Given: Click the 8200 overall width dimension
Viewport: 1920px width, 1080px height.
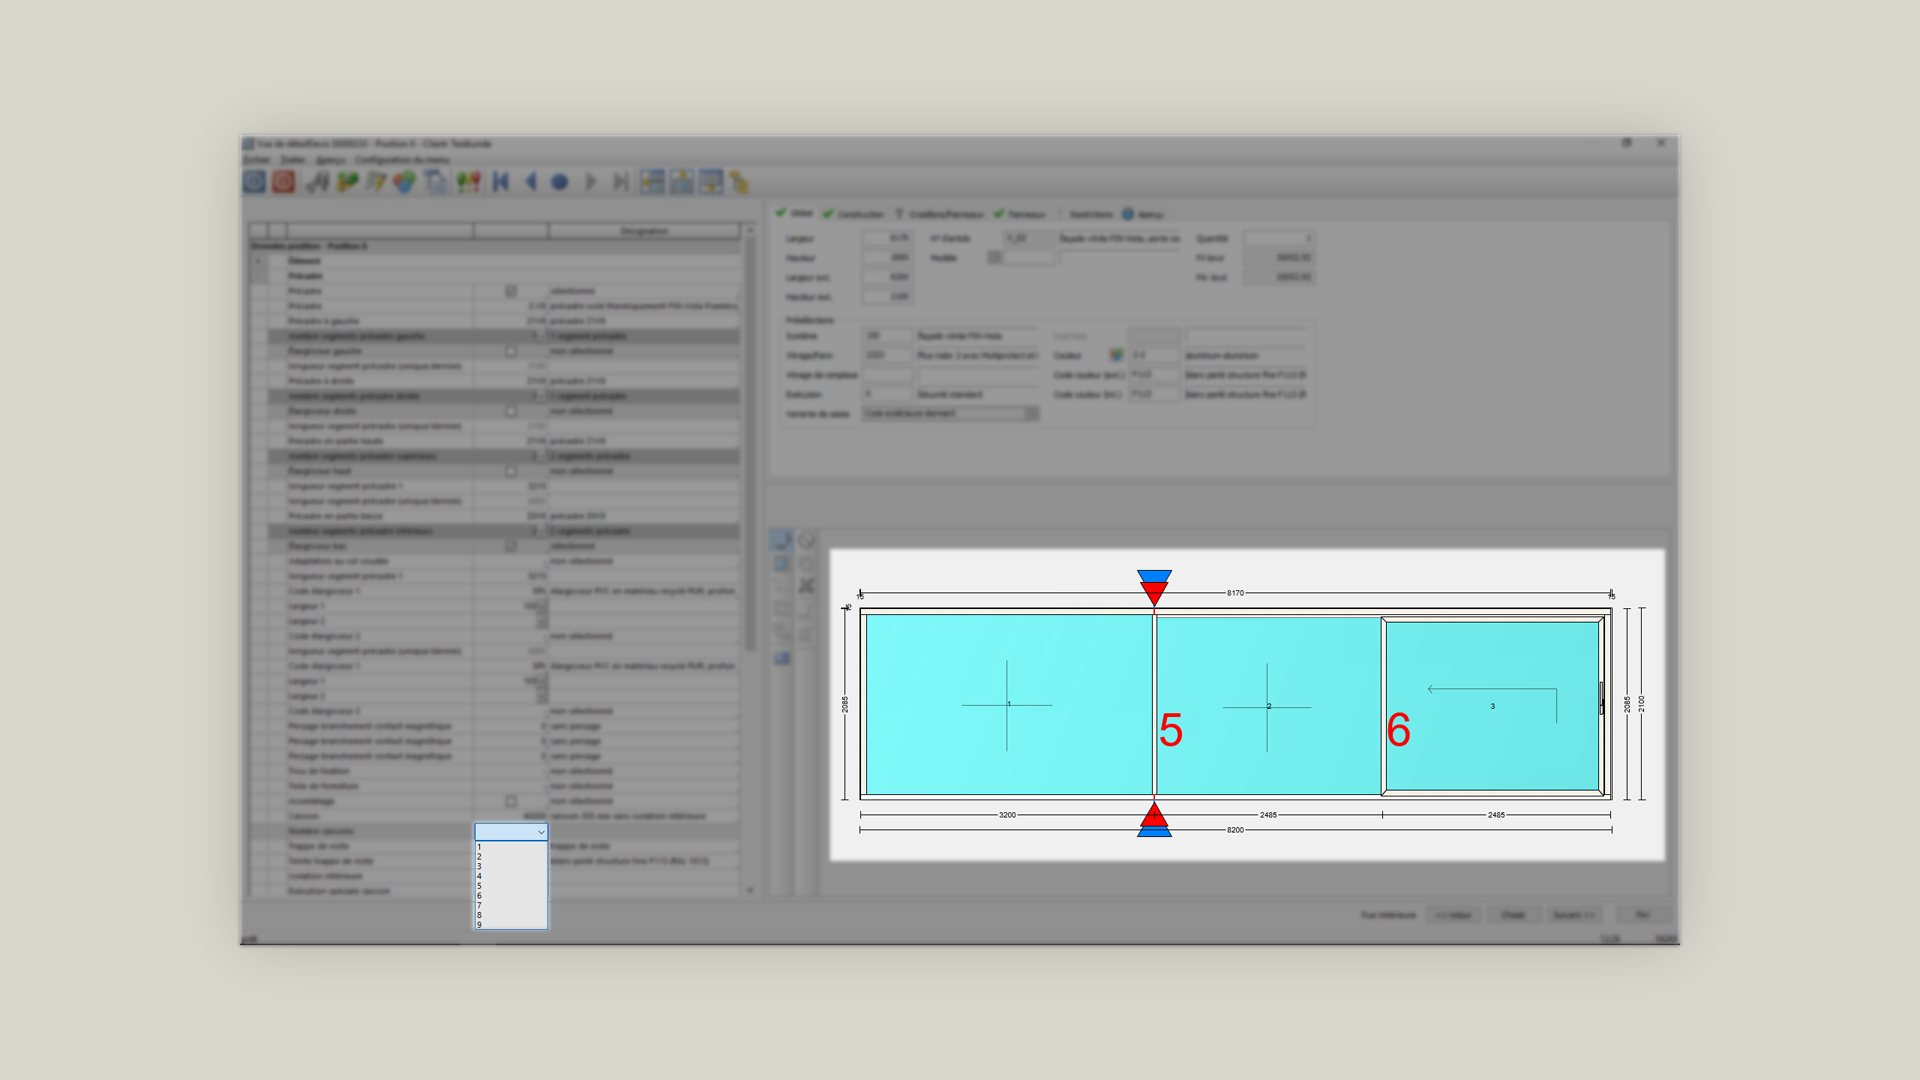Looking at the screenshot, I should coord(1235,830).
